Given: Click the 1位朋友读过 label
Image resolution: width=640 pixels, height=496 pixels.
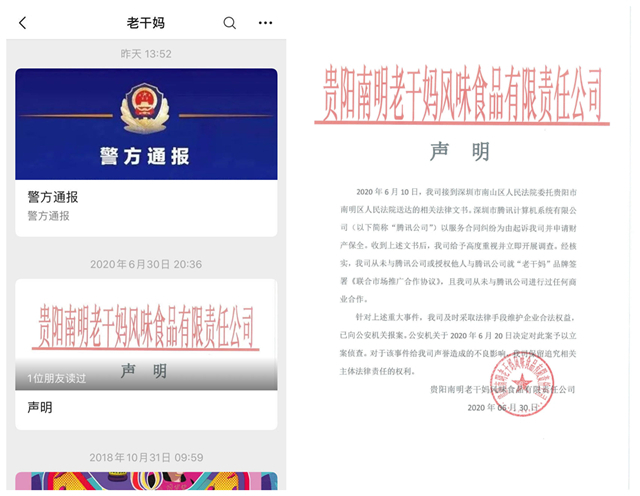Looking at the screenshot, I should click(x=57, y=378).
